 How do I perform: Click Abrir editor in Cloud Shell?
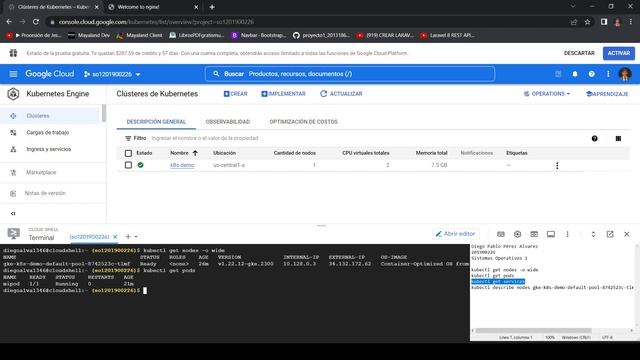pos(456,234)
